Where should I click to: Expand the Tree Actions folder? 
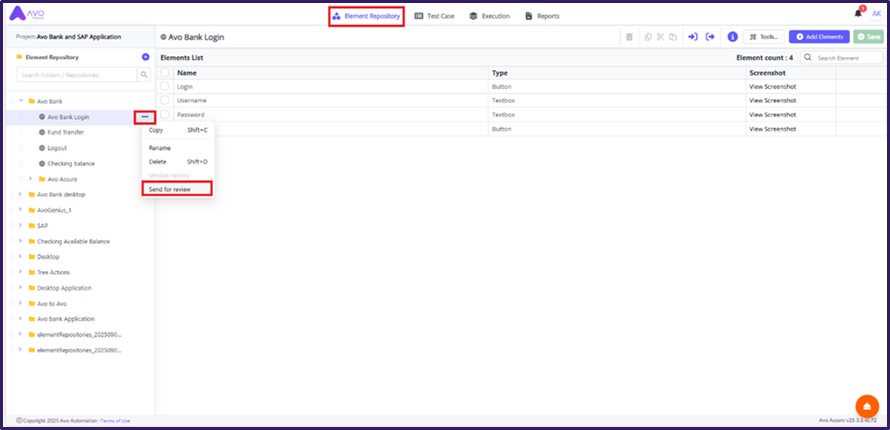pos(20,272)
